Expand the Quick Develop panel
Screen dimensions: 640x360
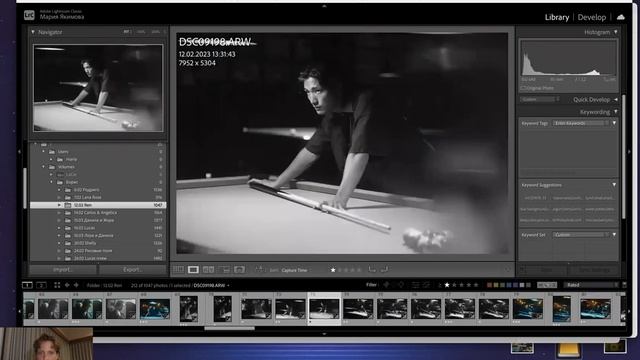[616, 100]
